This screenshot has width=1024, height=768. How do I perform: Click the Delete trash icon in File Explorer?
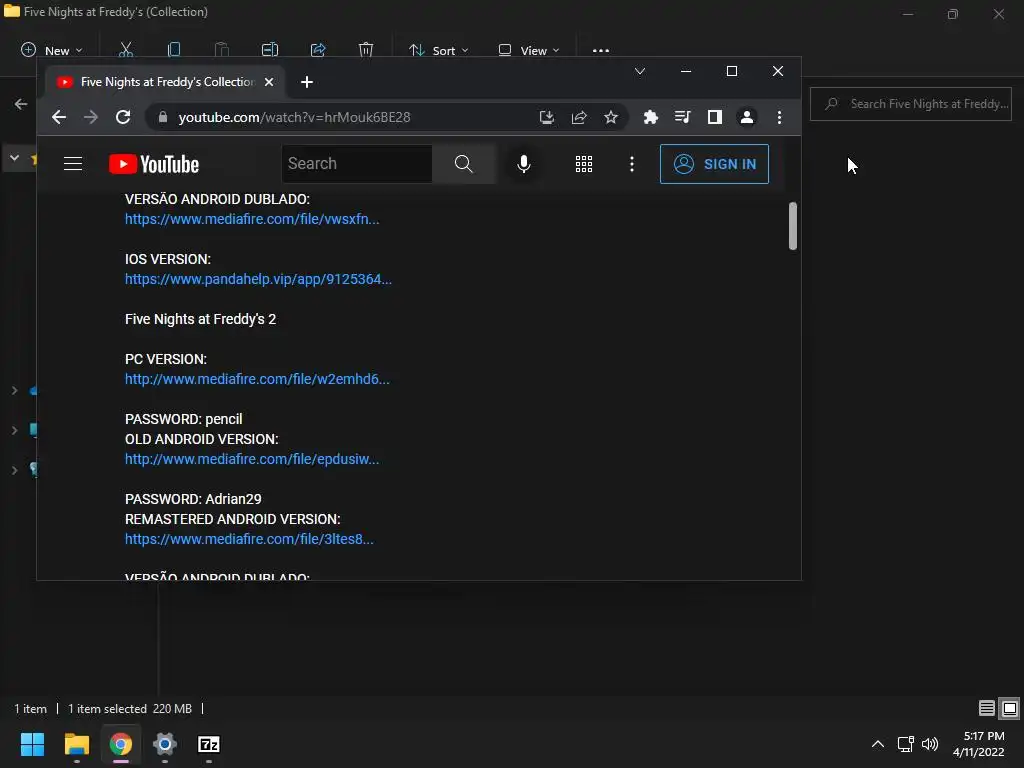pos(366,50)
